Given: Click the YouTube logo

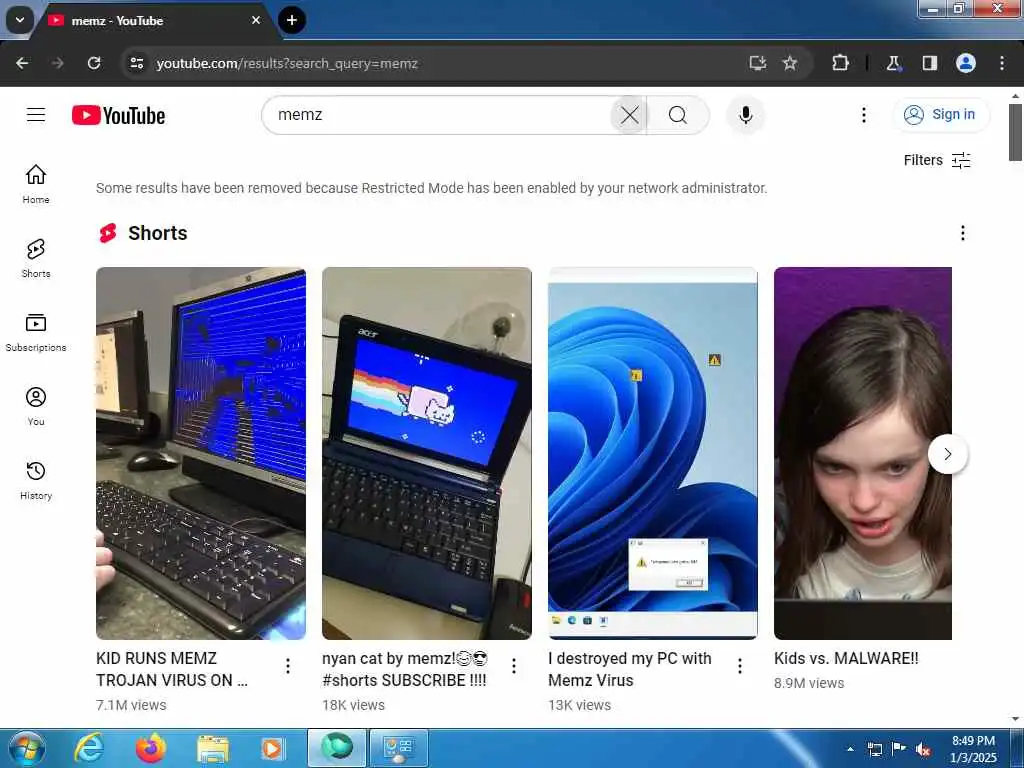Looking at the screenshot, I should point(118,116).
